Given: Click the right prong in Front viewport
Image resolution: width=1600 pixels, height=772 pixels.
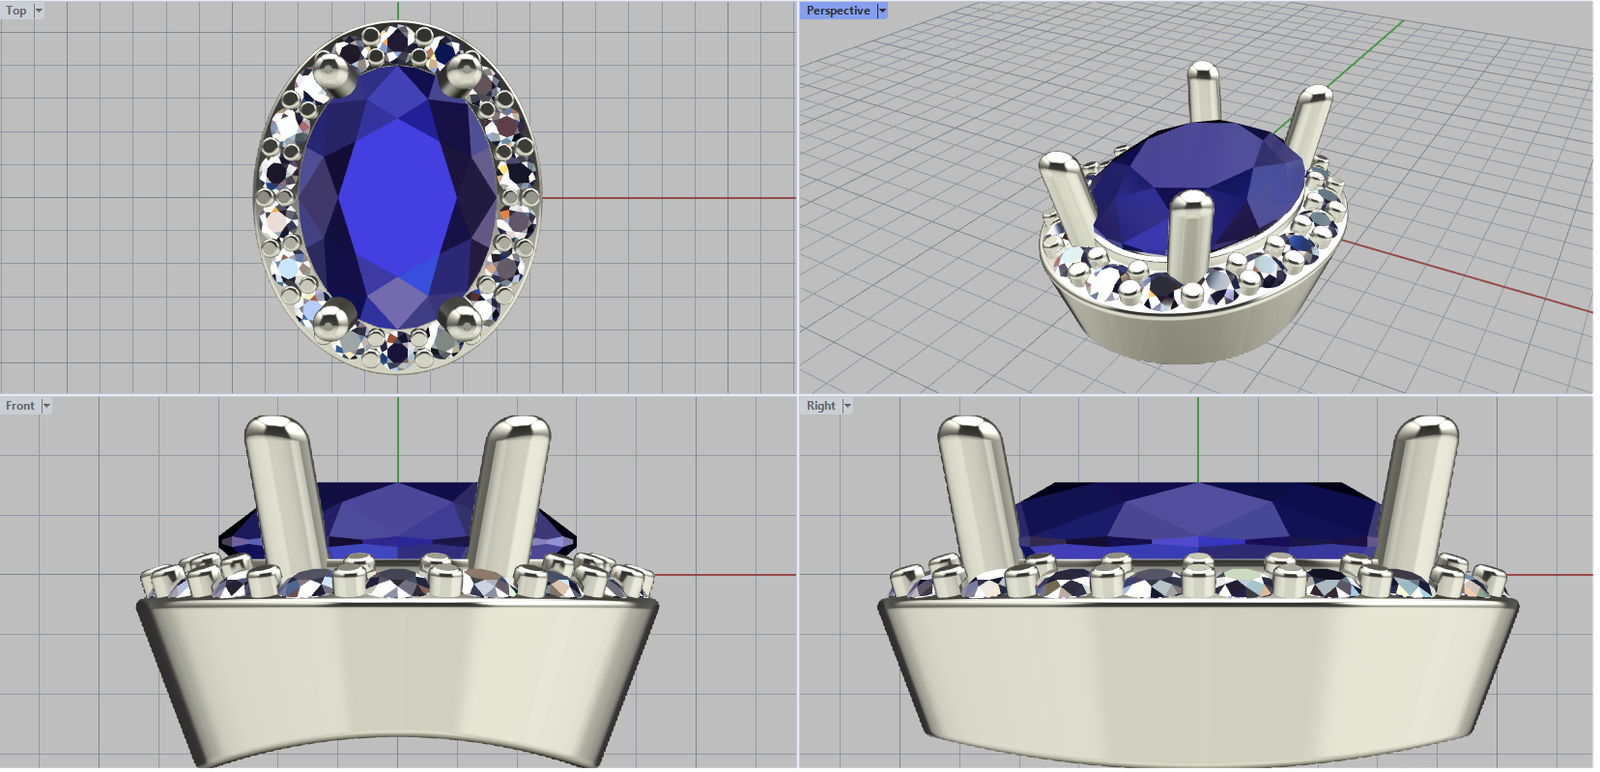Looking at the screenshot, I should click(x=509, y=490).
